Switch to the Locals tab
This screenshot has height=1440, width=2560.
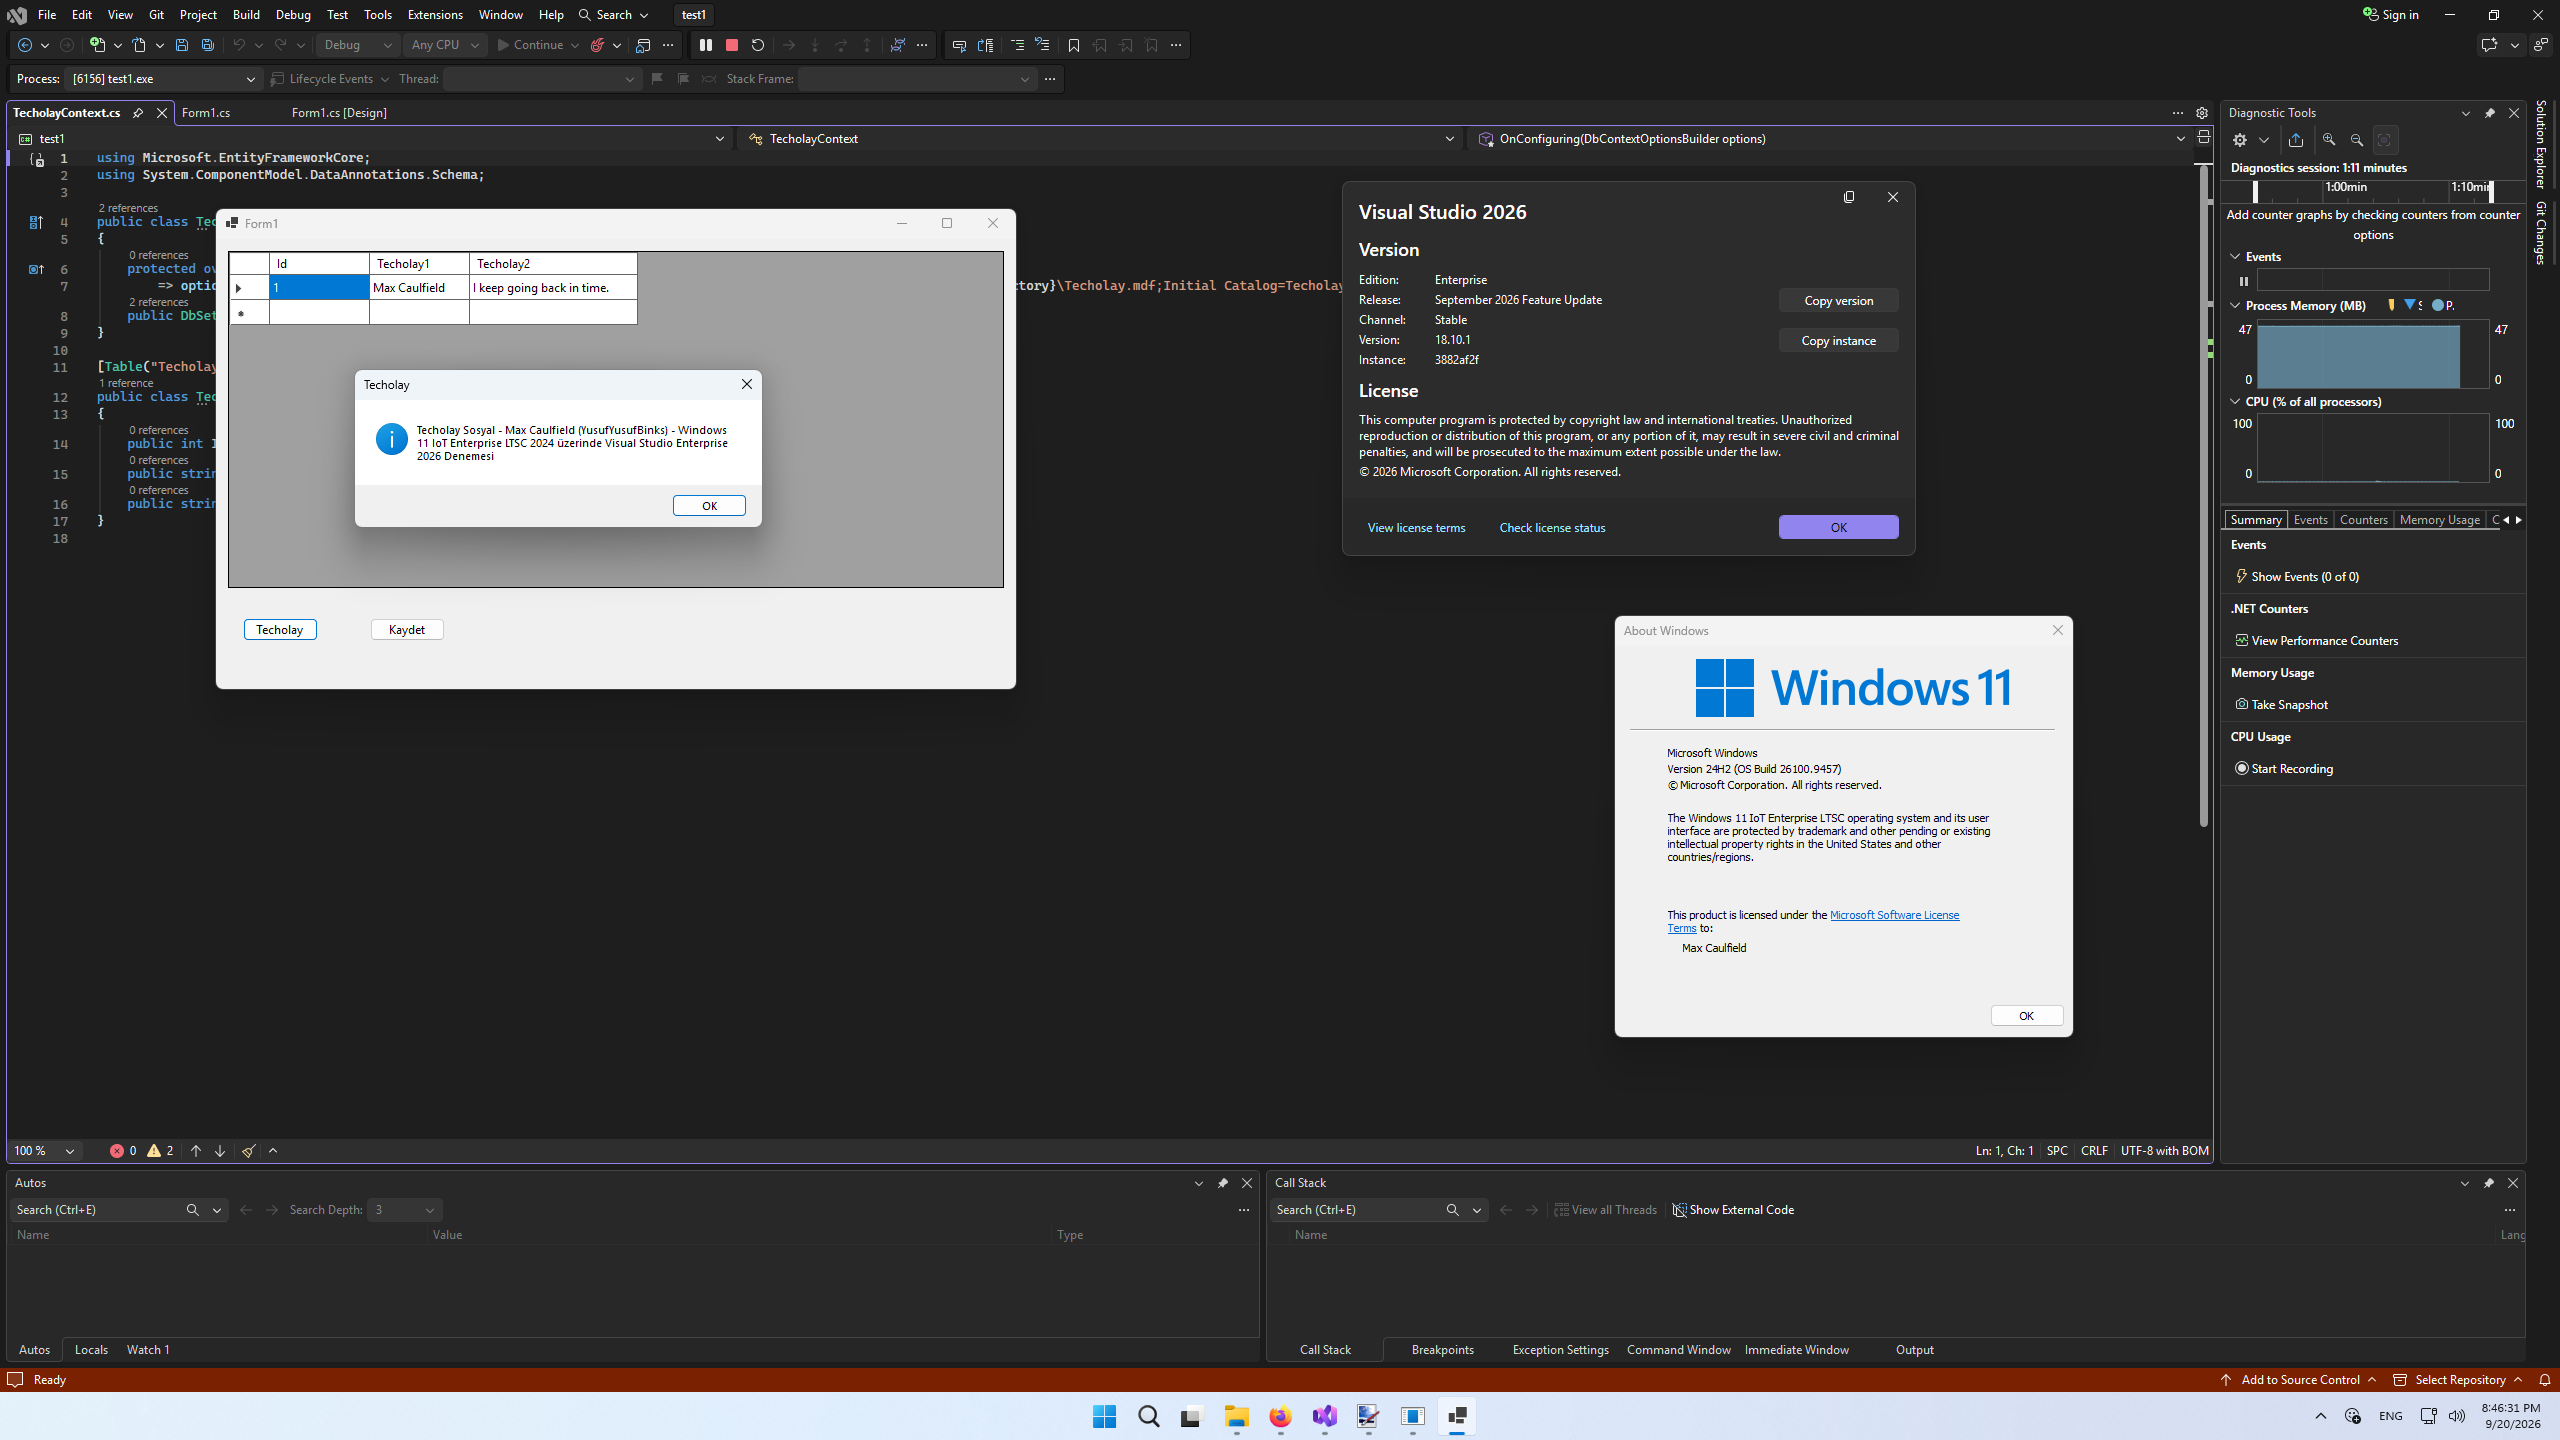[x=91, y=1350]
